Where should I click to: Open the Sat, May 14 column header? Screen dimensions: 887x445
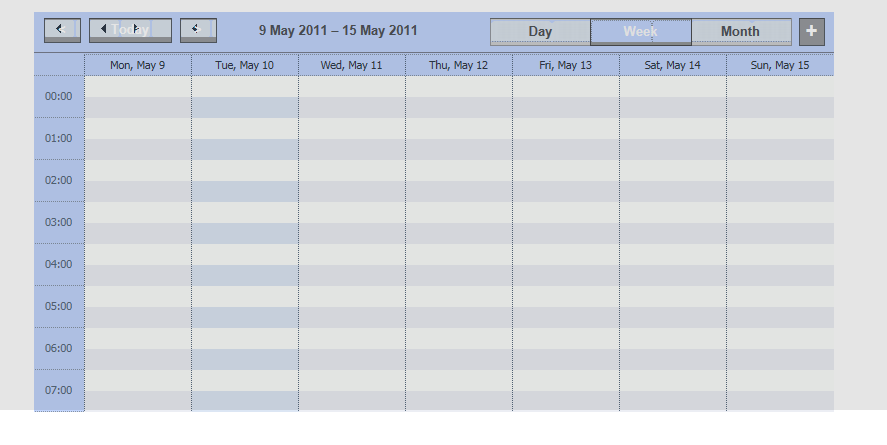[x=672, y=65]
